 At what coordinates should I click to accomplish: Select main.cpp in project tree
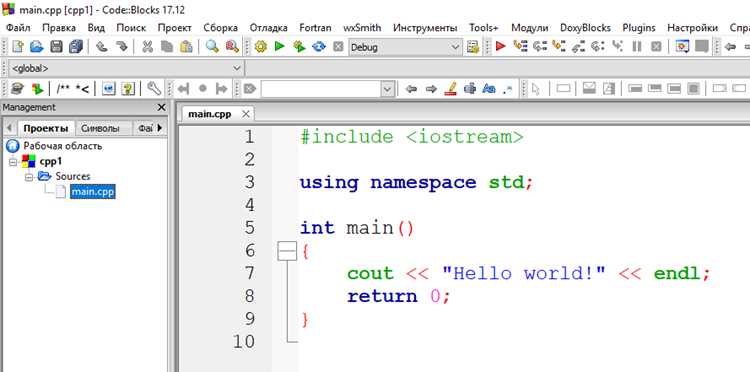click(x=93, y=192)
